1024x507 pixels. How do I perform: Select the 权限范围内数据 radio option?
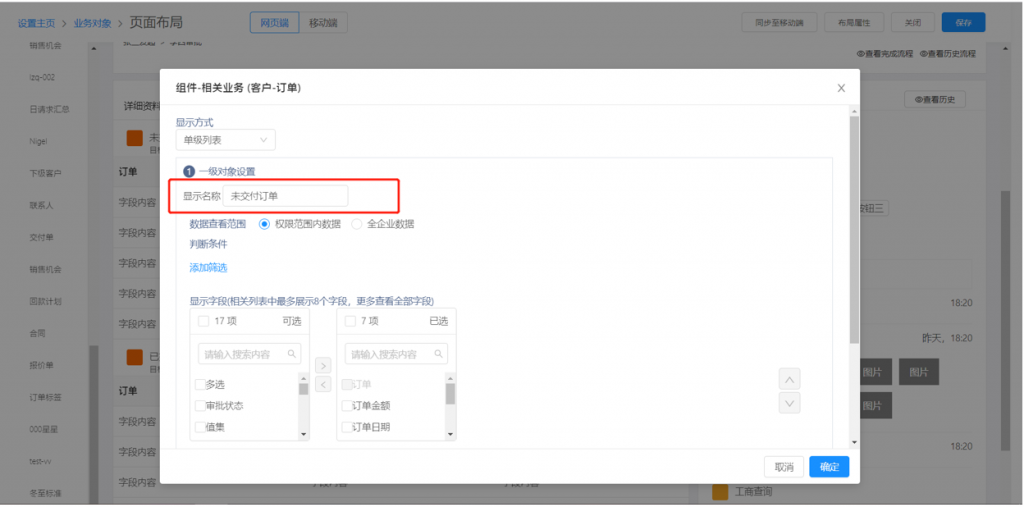[x=265, y=224]
